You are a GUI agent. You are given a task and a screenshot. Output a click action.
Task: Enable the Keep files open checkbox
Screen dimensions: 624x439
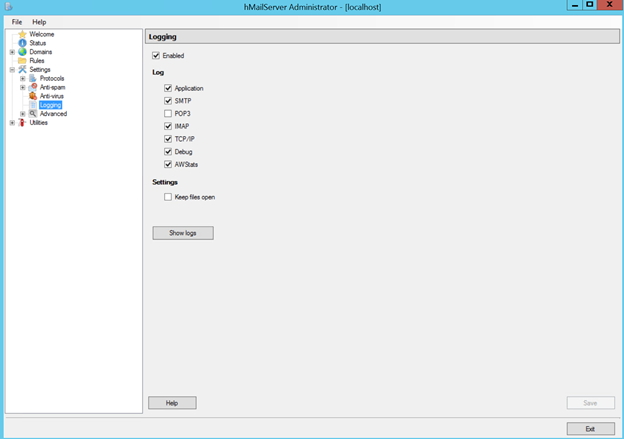coord(168,197)
